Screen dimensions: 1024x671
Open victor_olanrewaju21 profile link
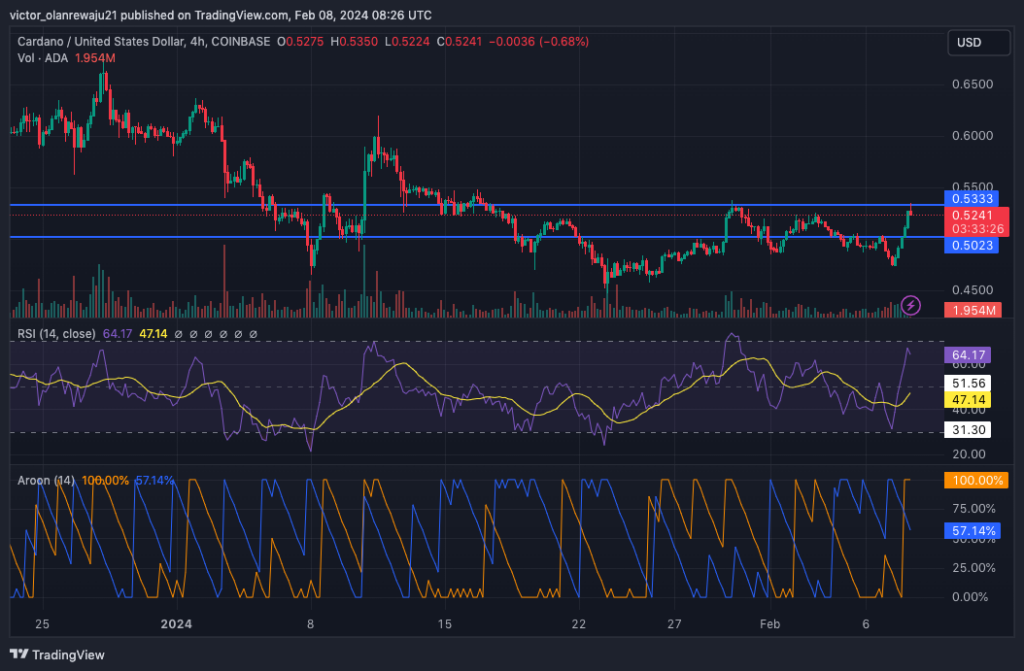tap(60, 15)
